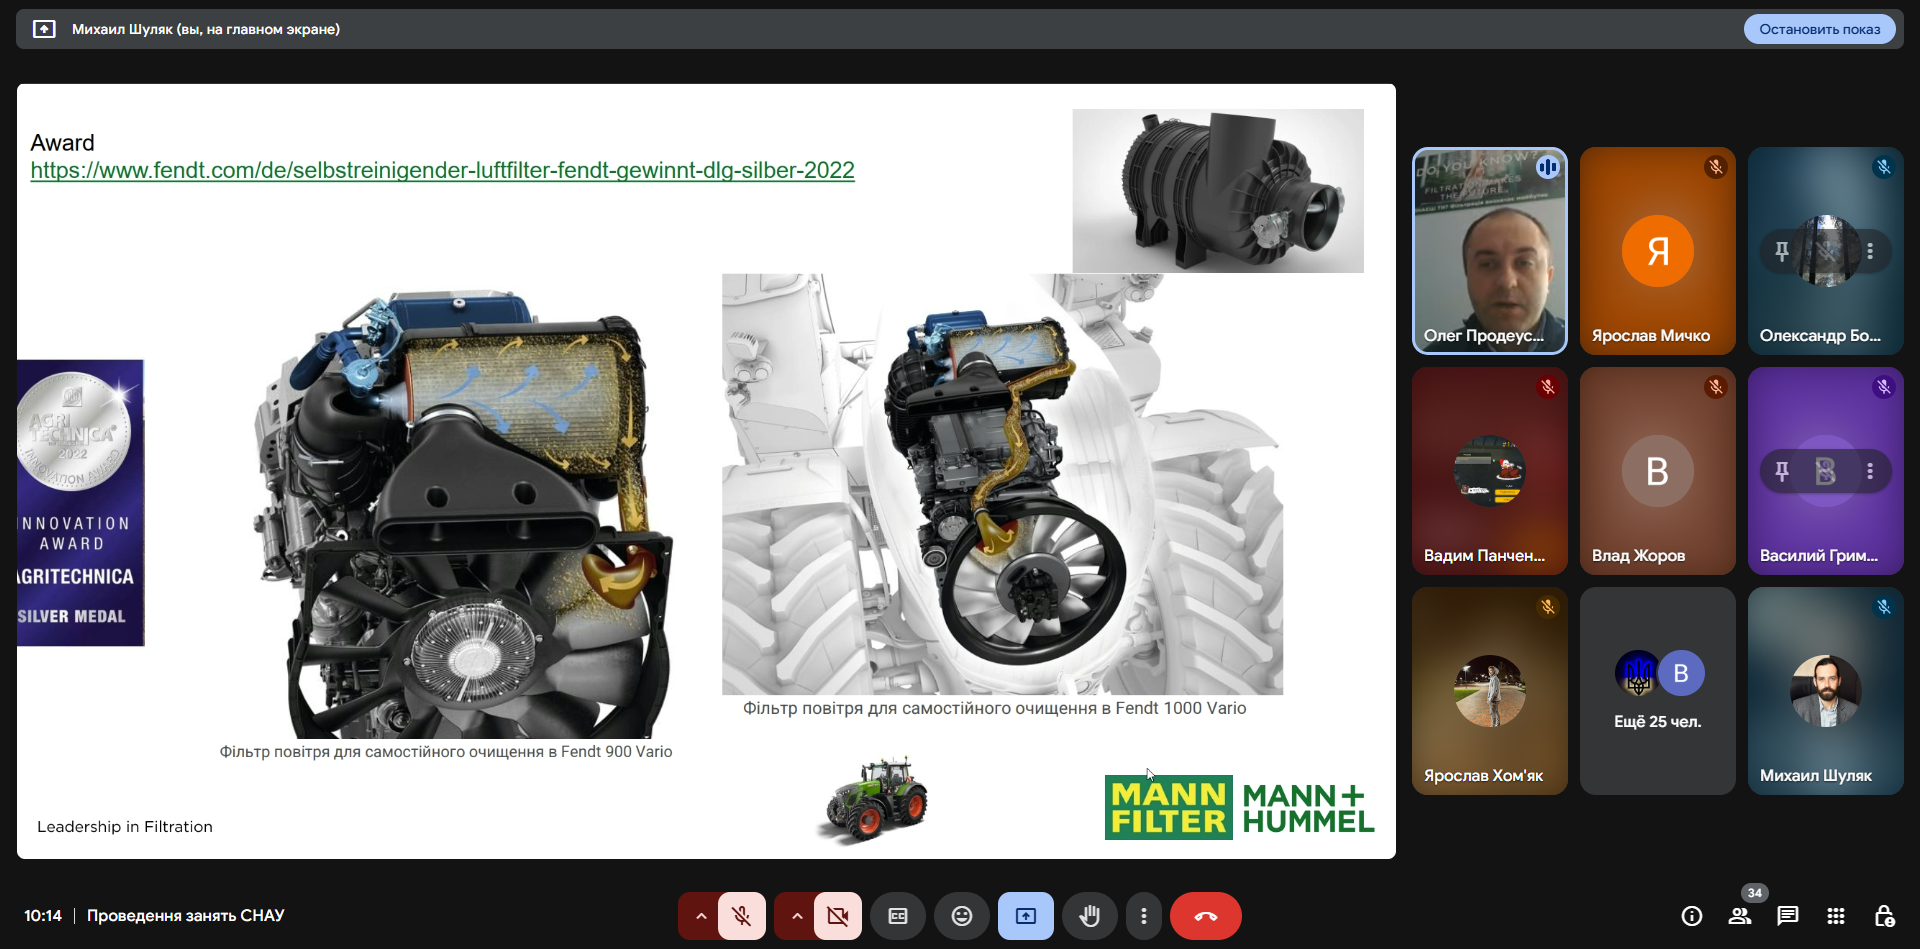
Task: Click the Fendt 900 Vario caption text
Action: [446, 752]
